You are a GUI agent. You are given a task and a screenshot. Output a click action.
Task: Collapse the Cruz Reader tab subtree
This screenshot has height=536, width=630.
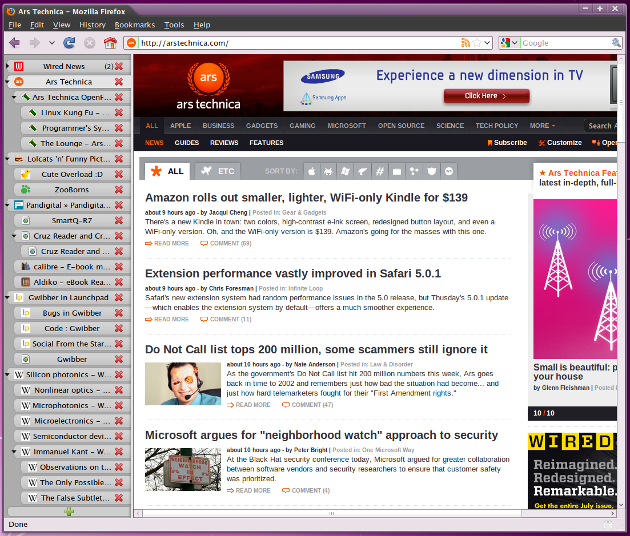(x=14, y=236)
